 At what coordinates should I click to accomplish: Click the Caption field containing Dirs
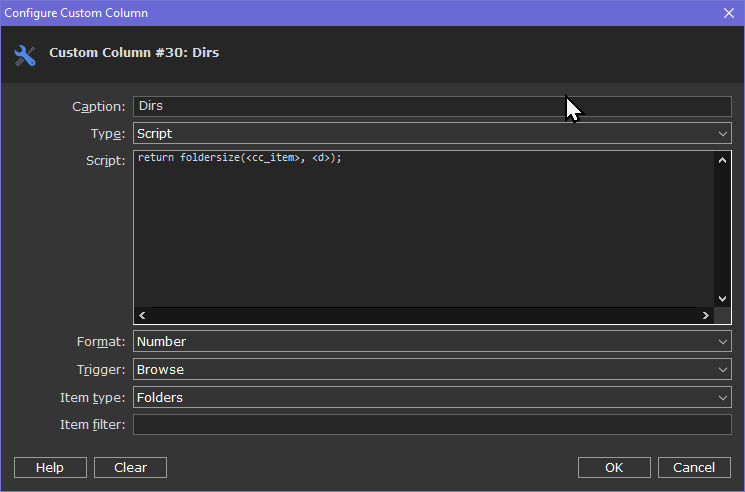[x=431, y=106]
